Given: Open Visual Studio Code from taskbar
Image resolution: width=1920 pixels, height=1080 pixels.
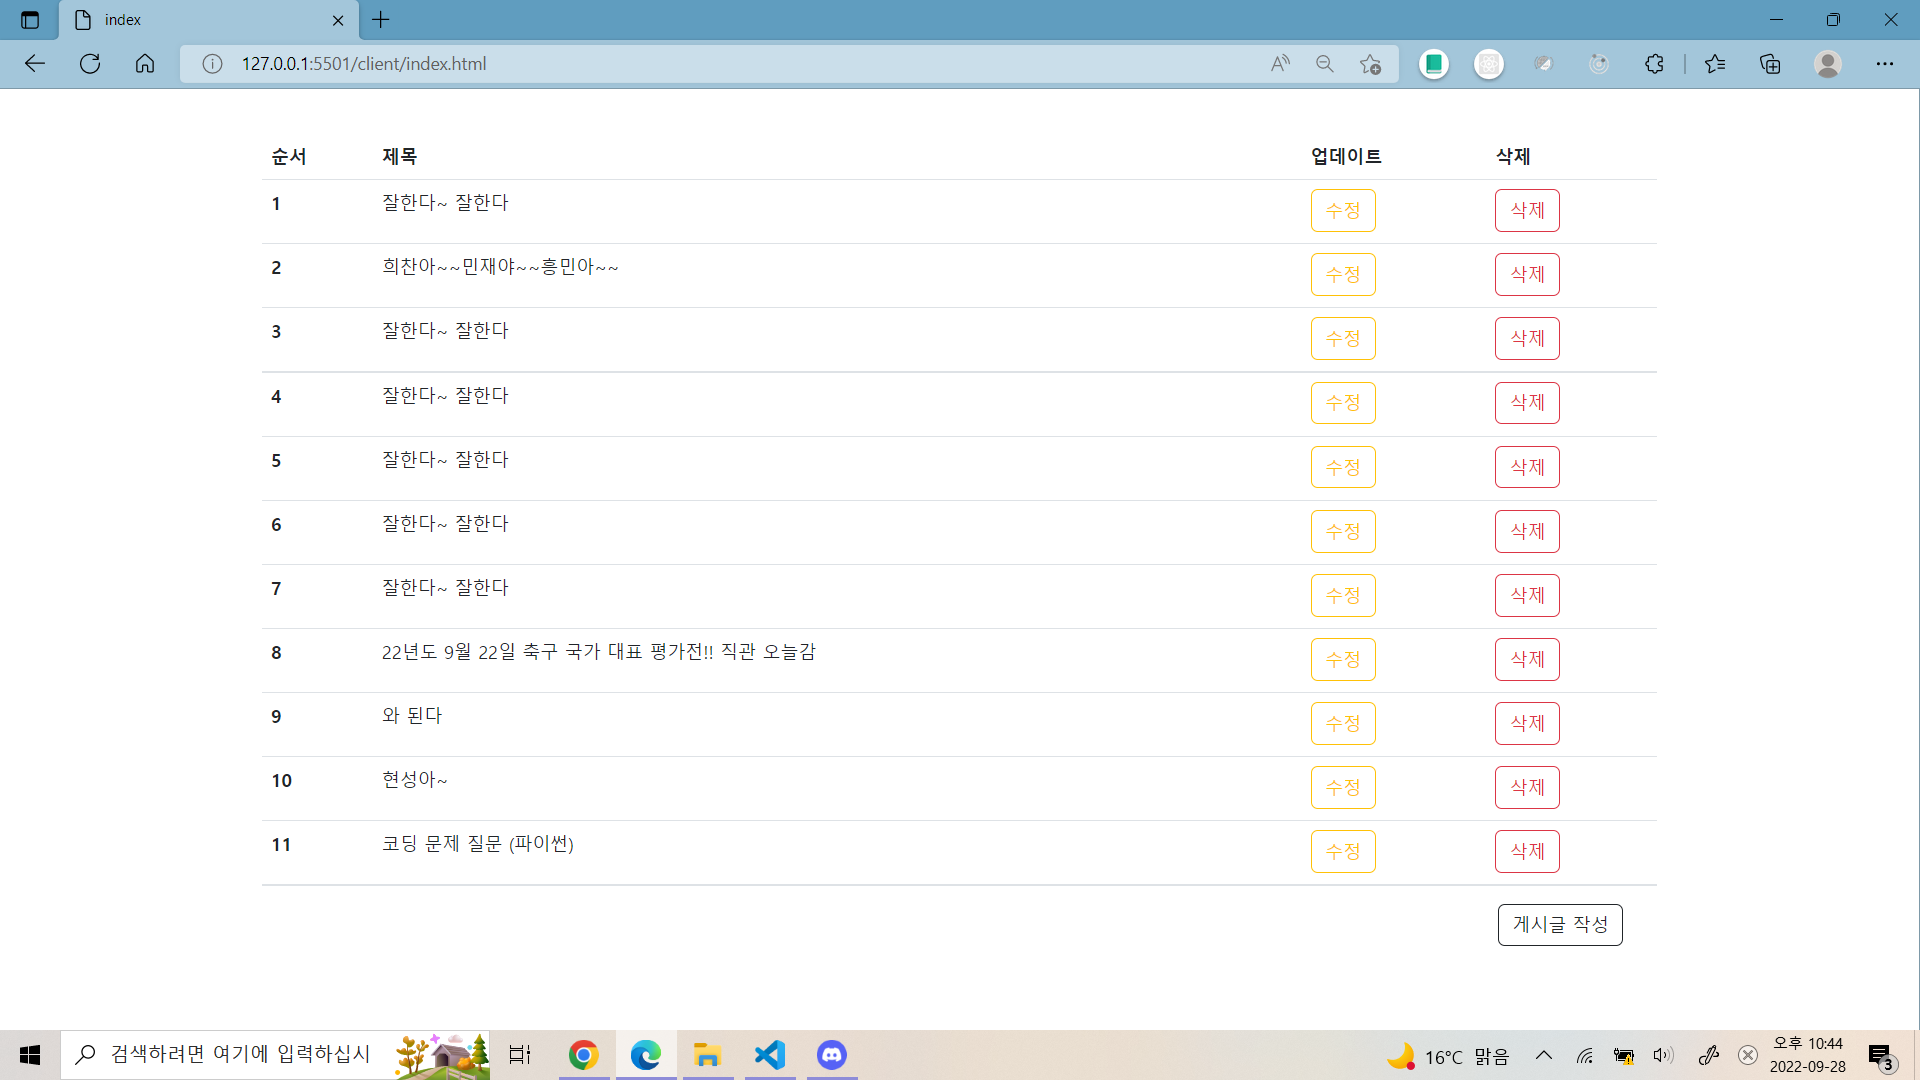Looking at the screenshot, I should [769, 1055].
